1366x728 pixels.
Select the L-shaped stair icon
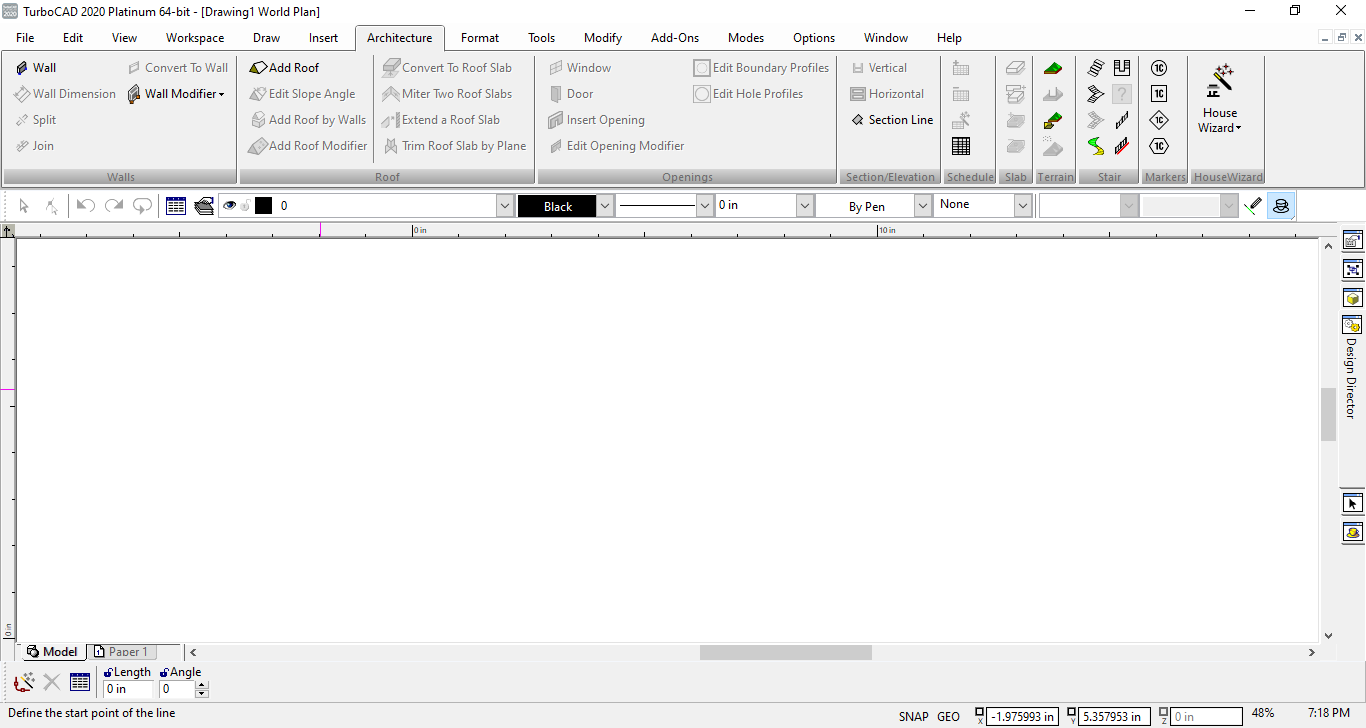tap(1096, 94)
